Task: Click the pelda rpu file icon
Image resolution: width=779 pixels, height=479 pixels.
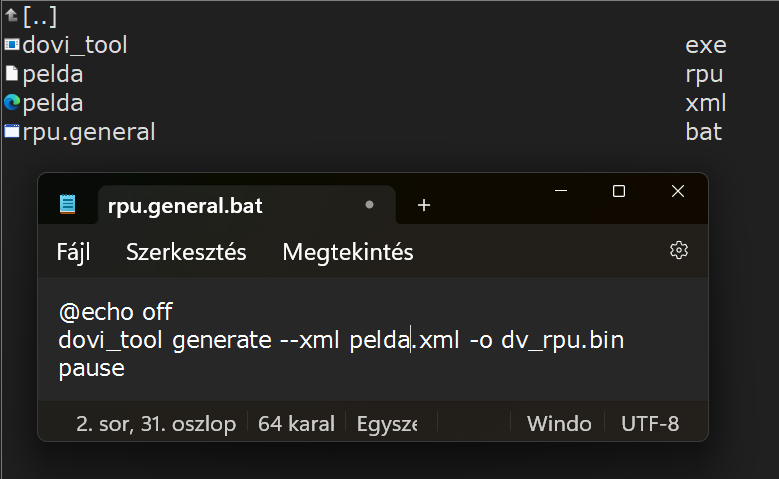Action: 12,74
